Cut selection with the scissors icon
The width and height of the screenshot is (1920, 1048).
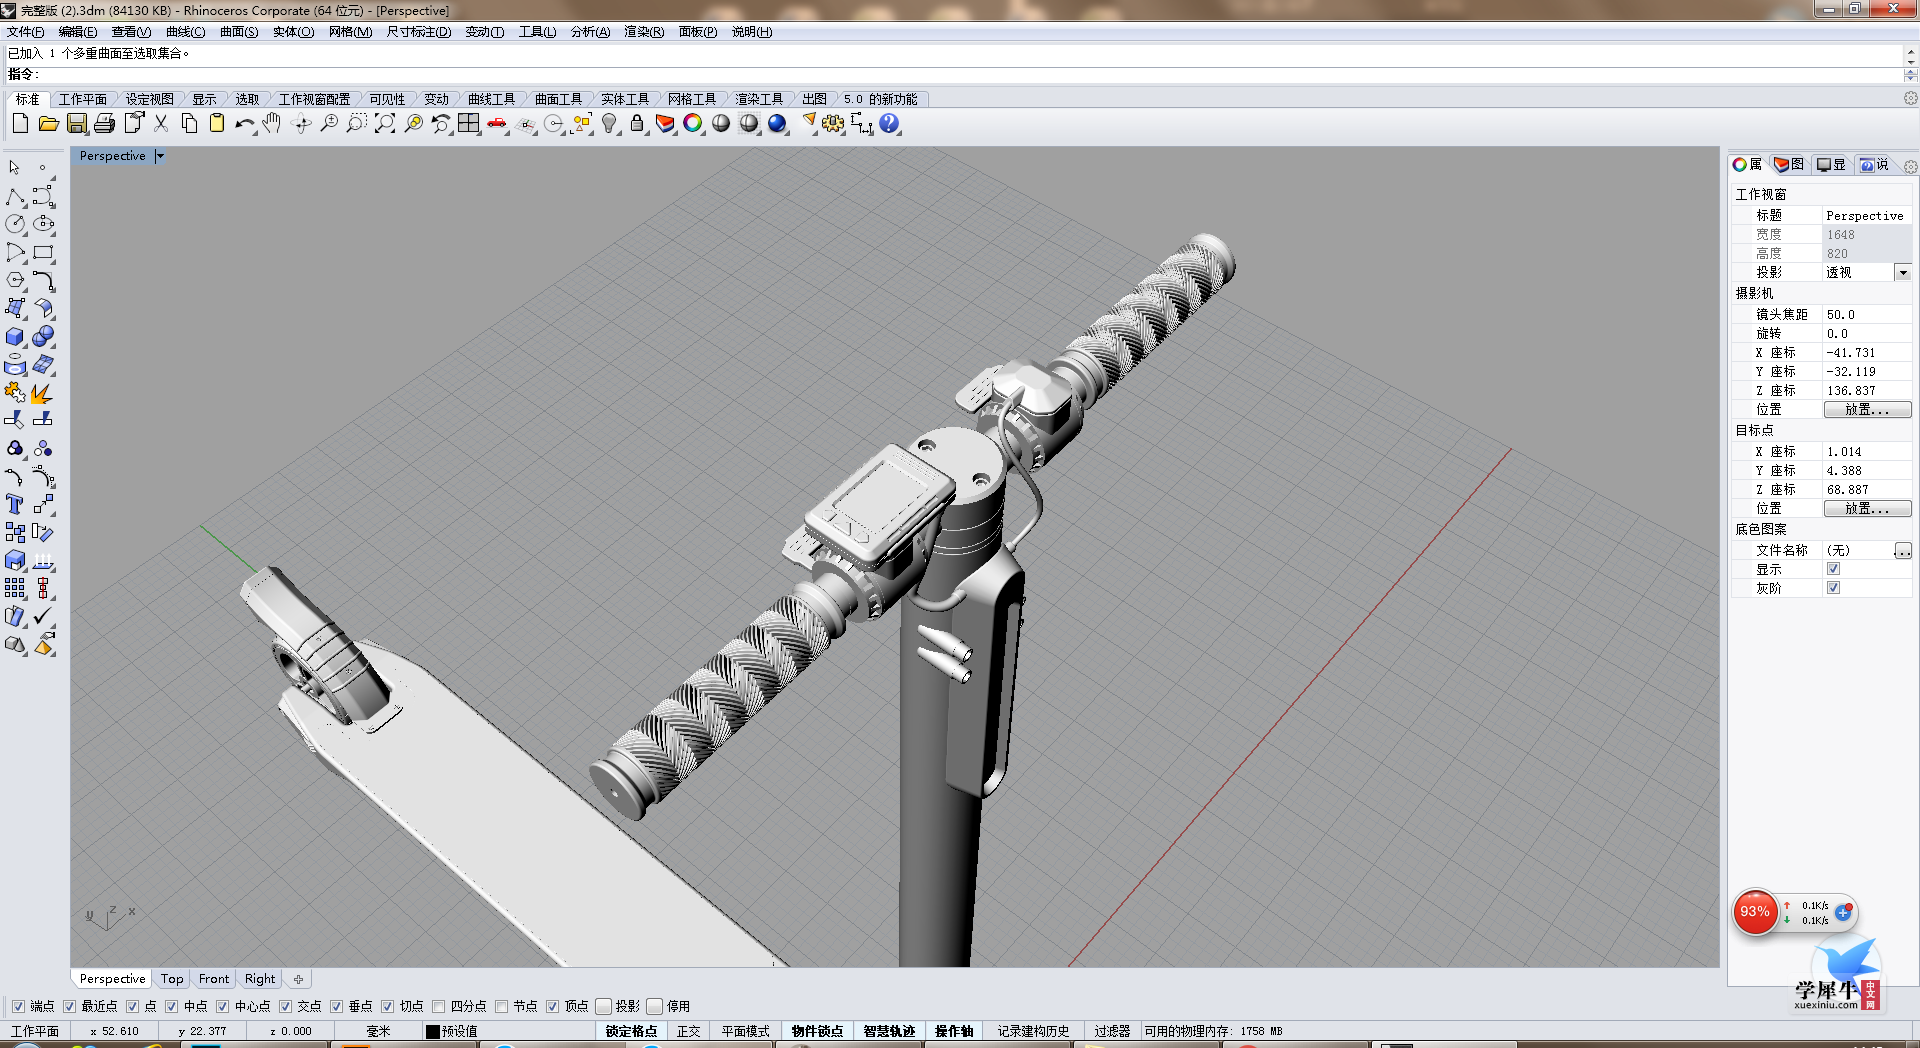click(x=160, y=124)
